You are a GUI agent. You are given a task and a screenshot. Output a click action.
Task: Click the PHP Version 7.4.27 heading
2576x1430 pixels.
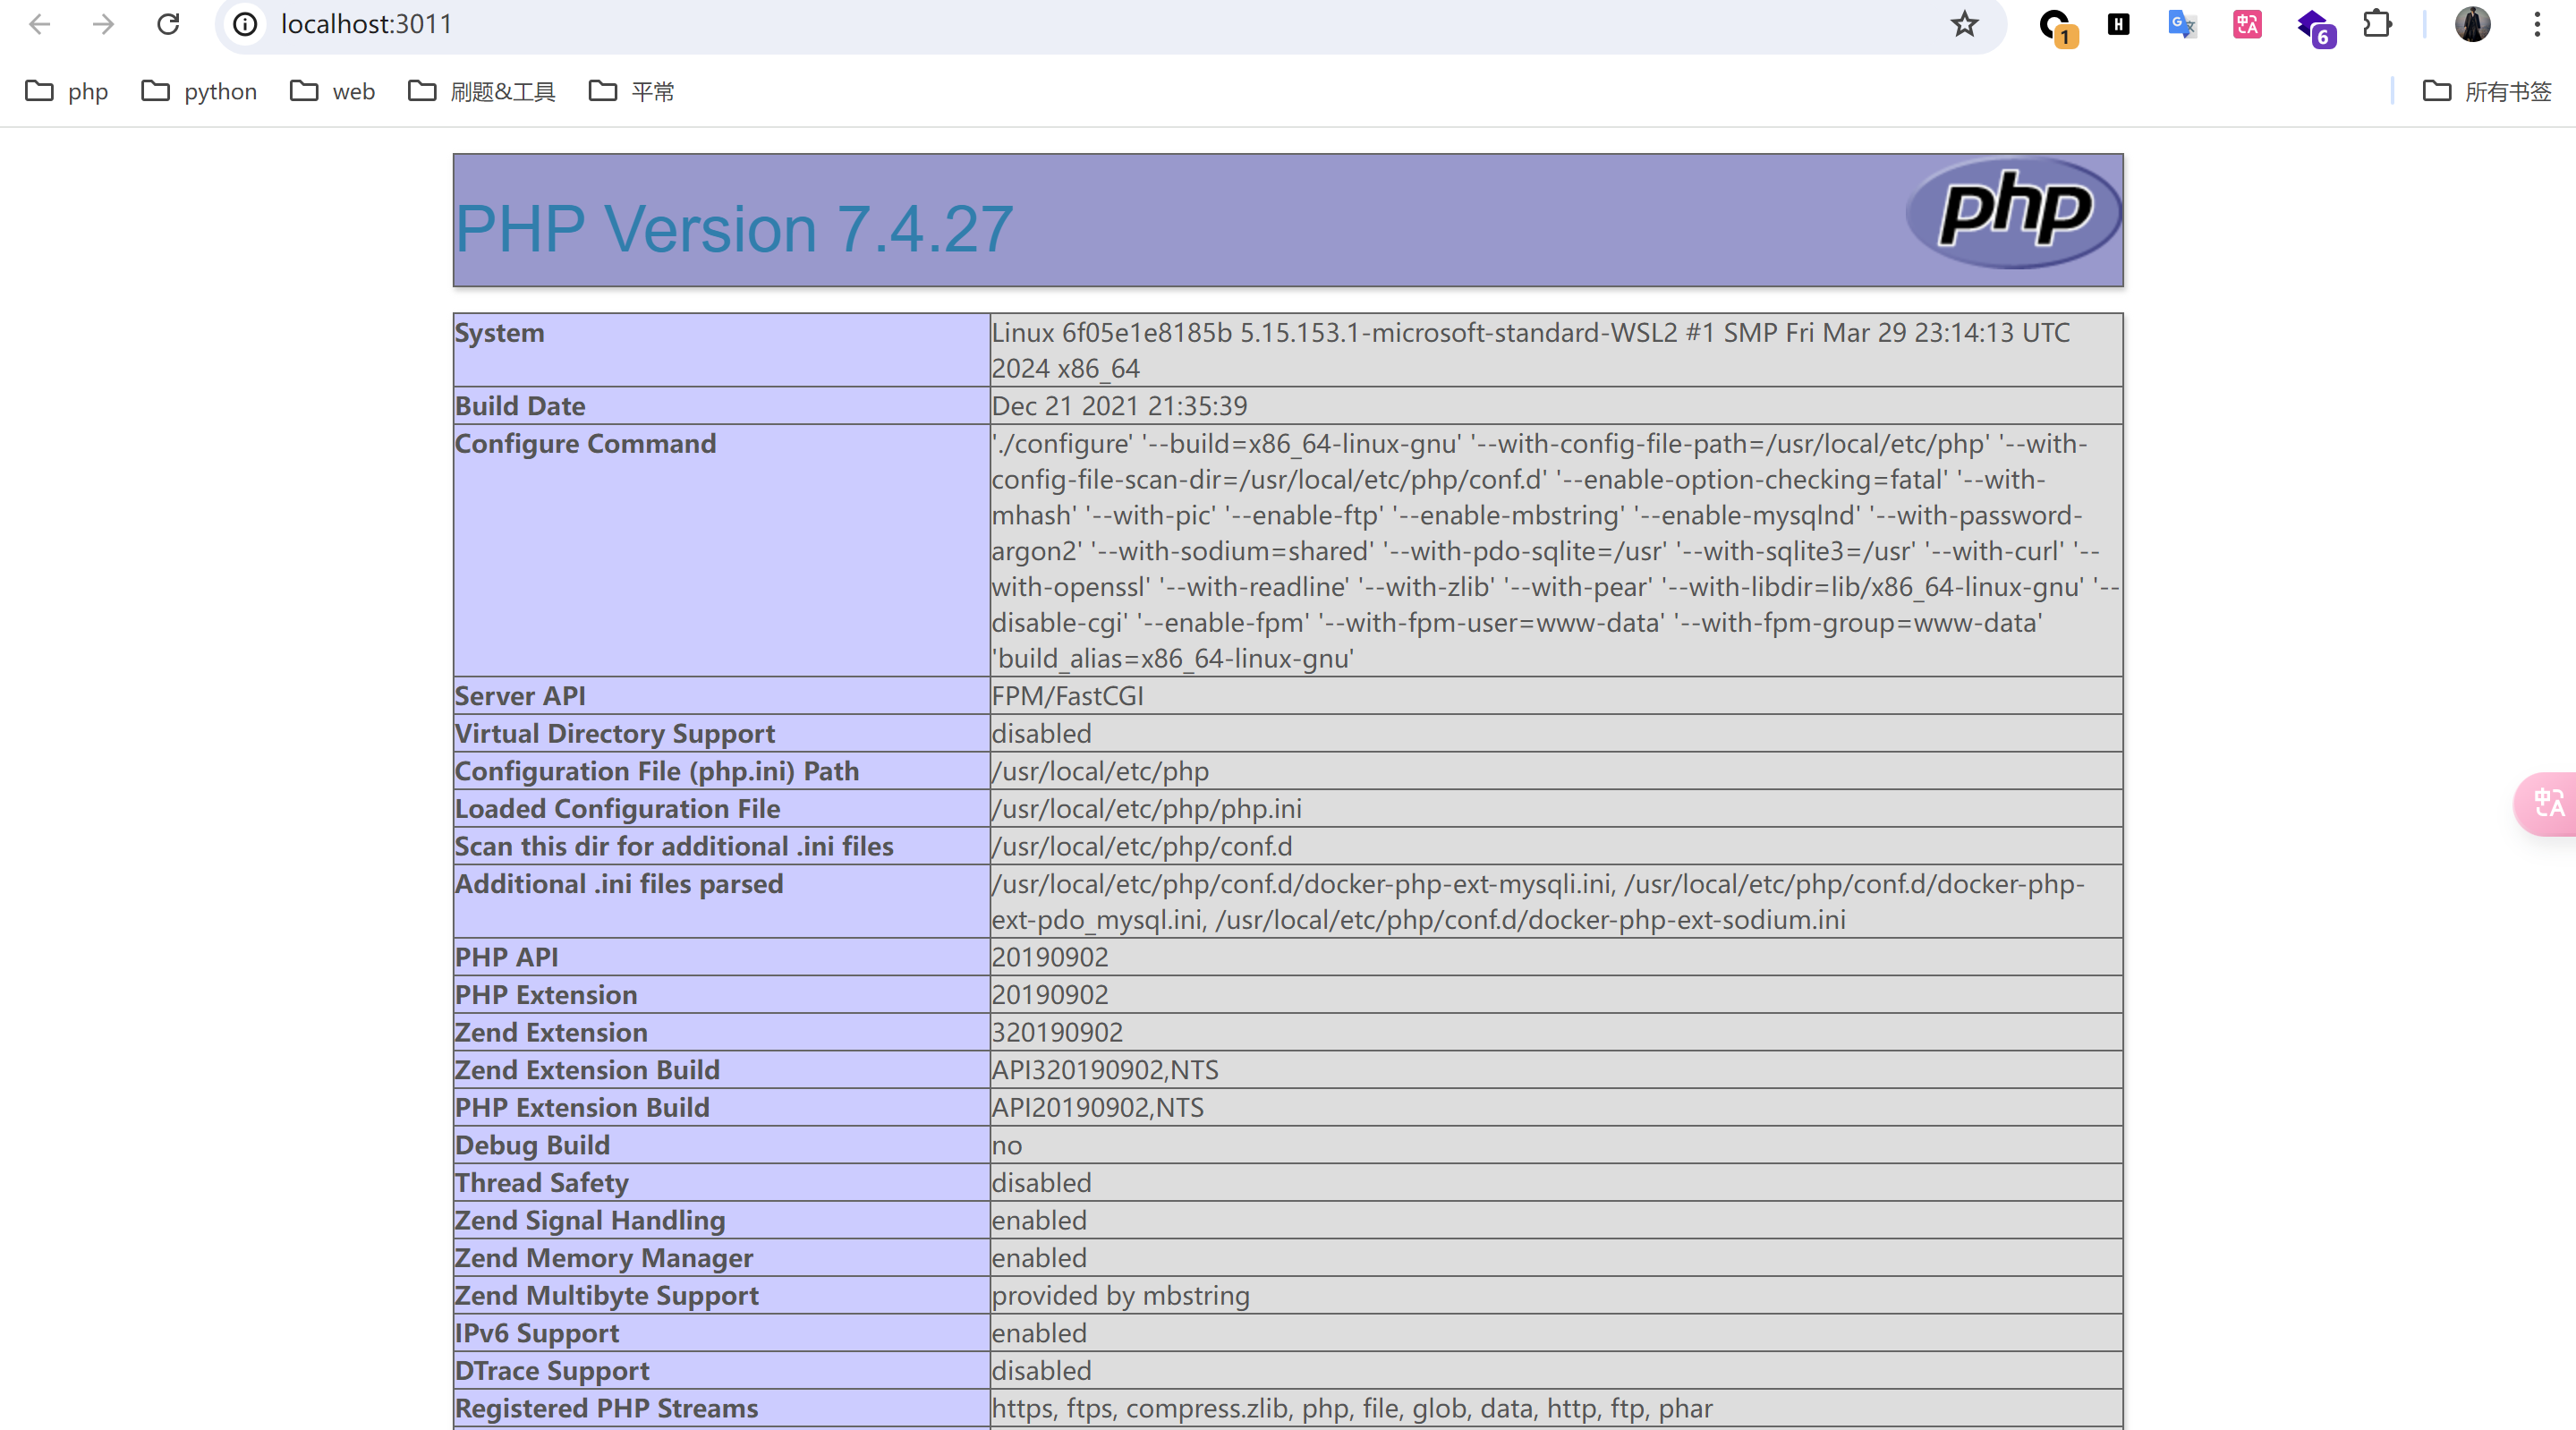pos(734,229)
